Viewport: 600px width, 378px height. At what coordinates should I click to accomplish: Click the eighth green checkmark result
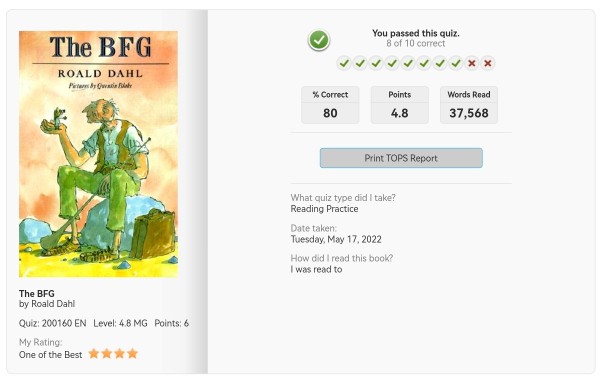pos(455,63)
